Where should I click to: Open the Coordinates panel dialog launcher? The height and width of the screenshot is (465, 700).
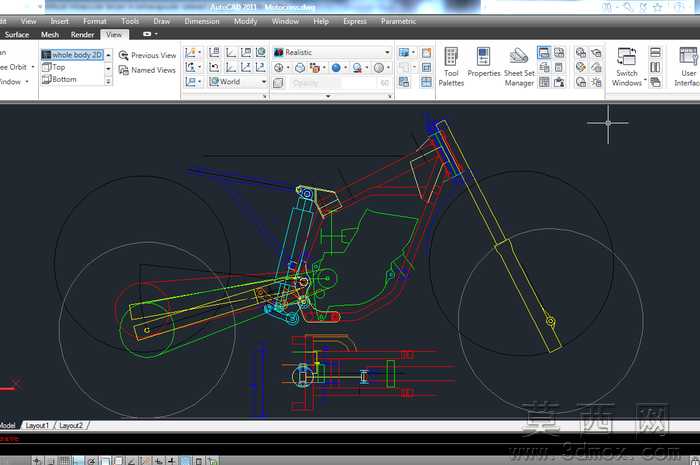tap(264, 96)
